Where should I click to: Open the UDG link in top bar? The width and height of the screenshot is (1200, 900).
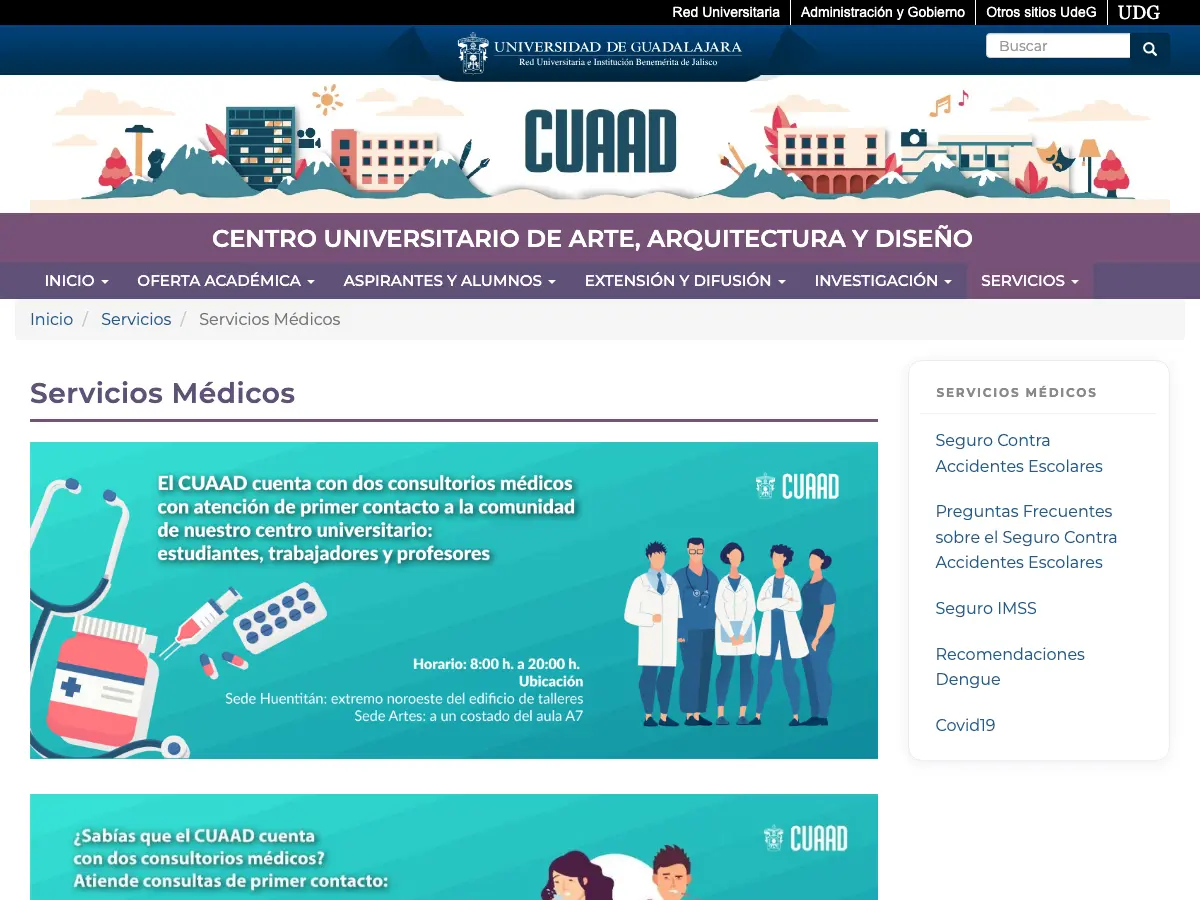[1139, 12]
